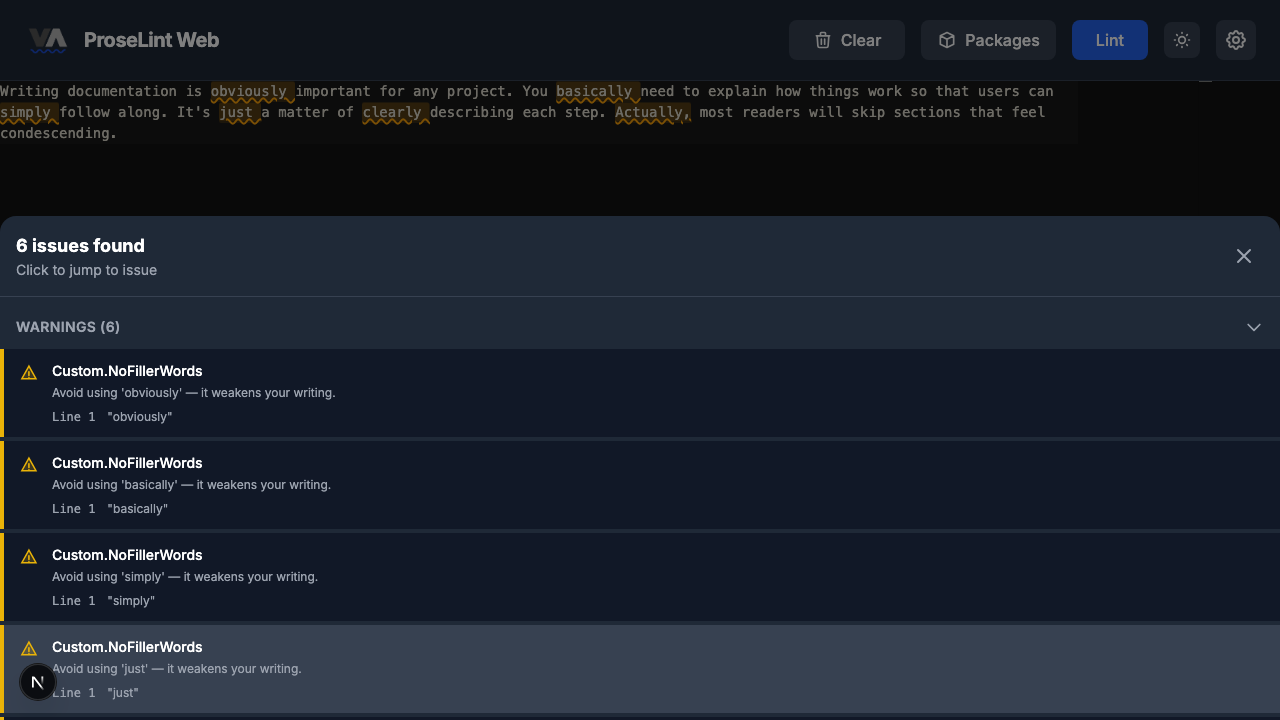Image resolution: width=1280 pixels, height=720 pixels.
Task: Jump to the 'obviously' filler word issue
Action: (x=640, y=393)
